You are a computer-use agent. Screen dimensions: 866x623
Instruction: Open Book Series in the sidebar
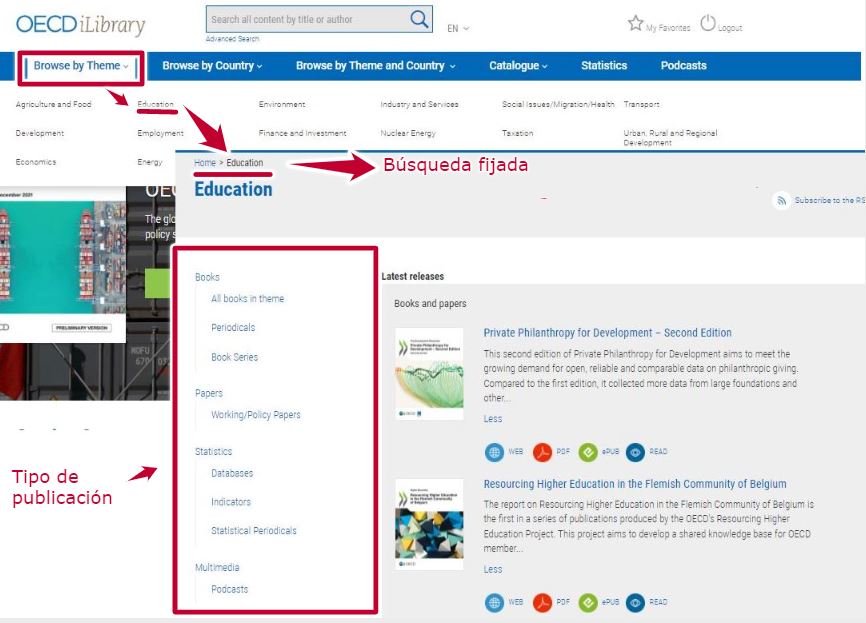(234, 357)
